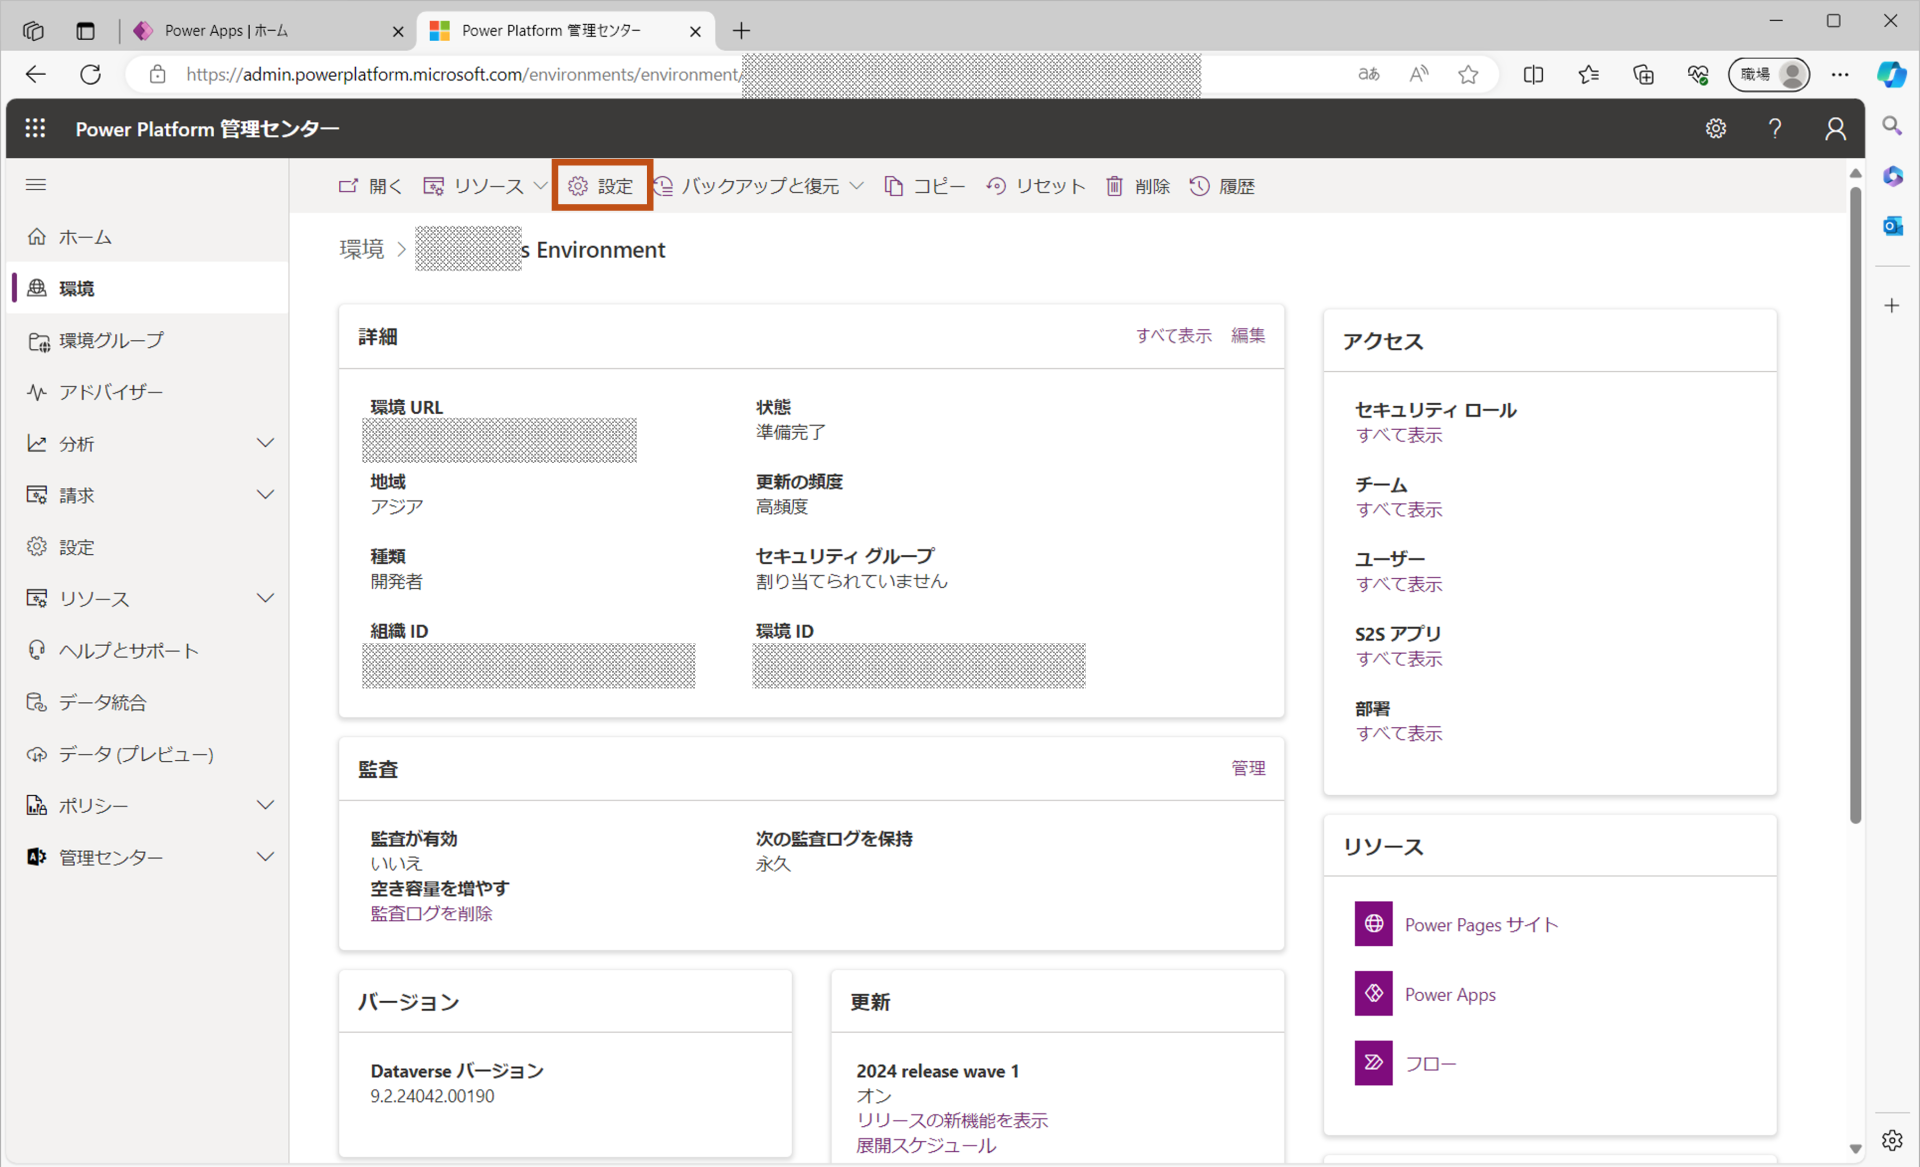This screenshot has width=1920, height=1167.
Task: Expand the ポリシー navigation group
Action: [x=265, y=805]
